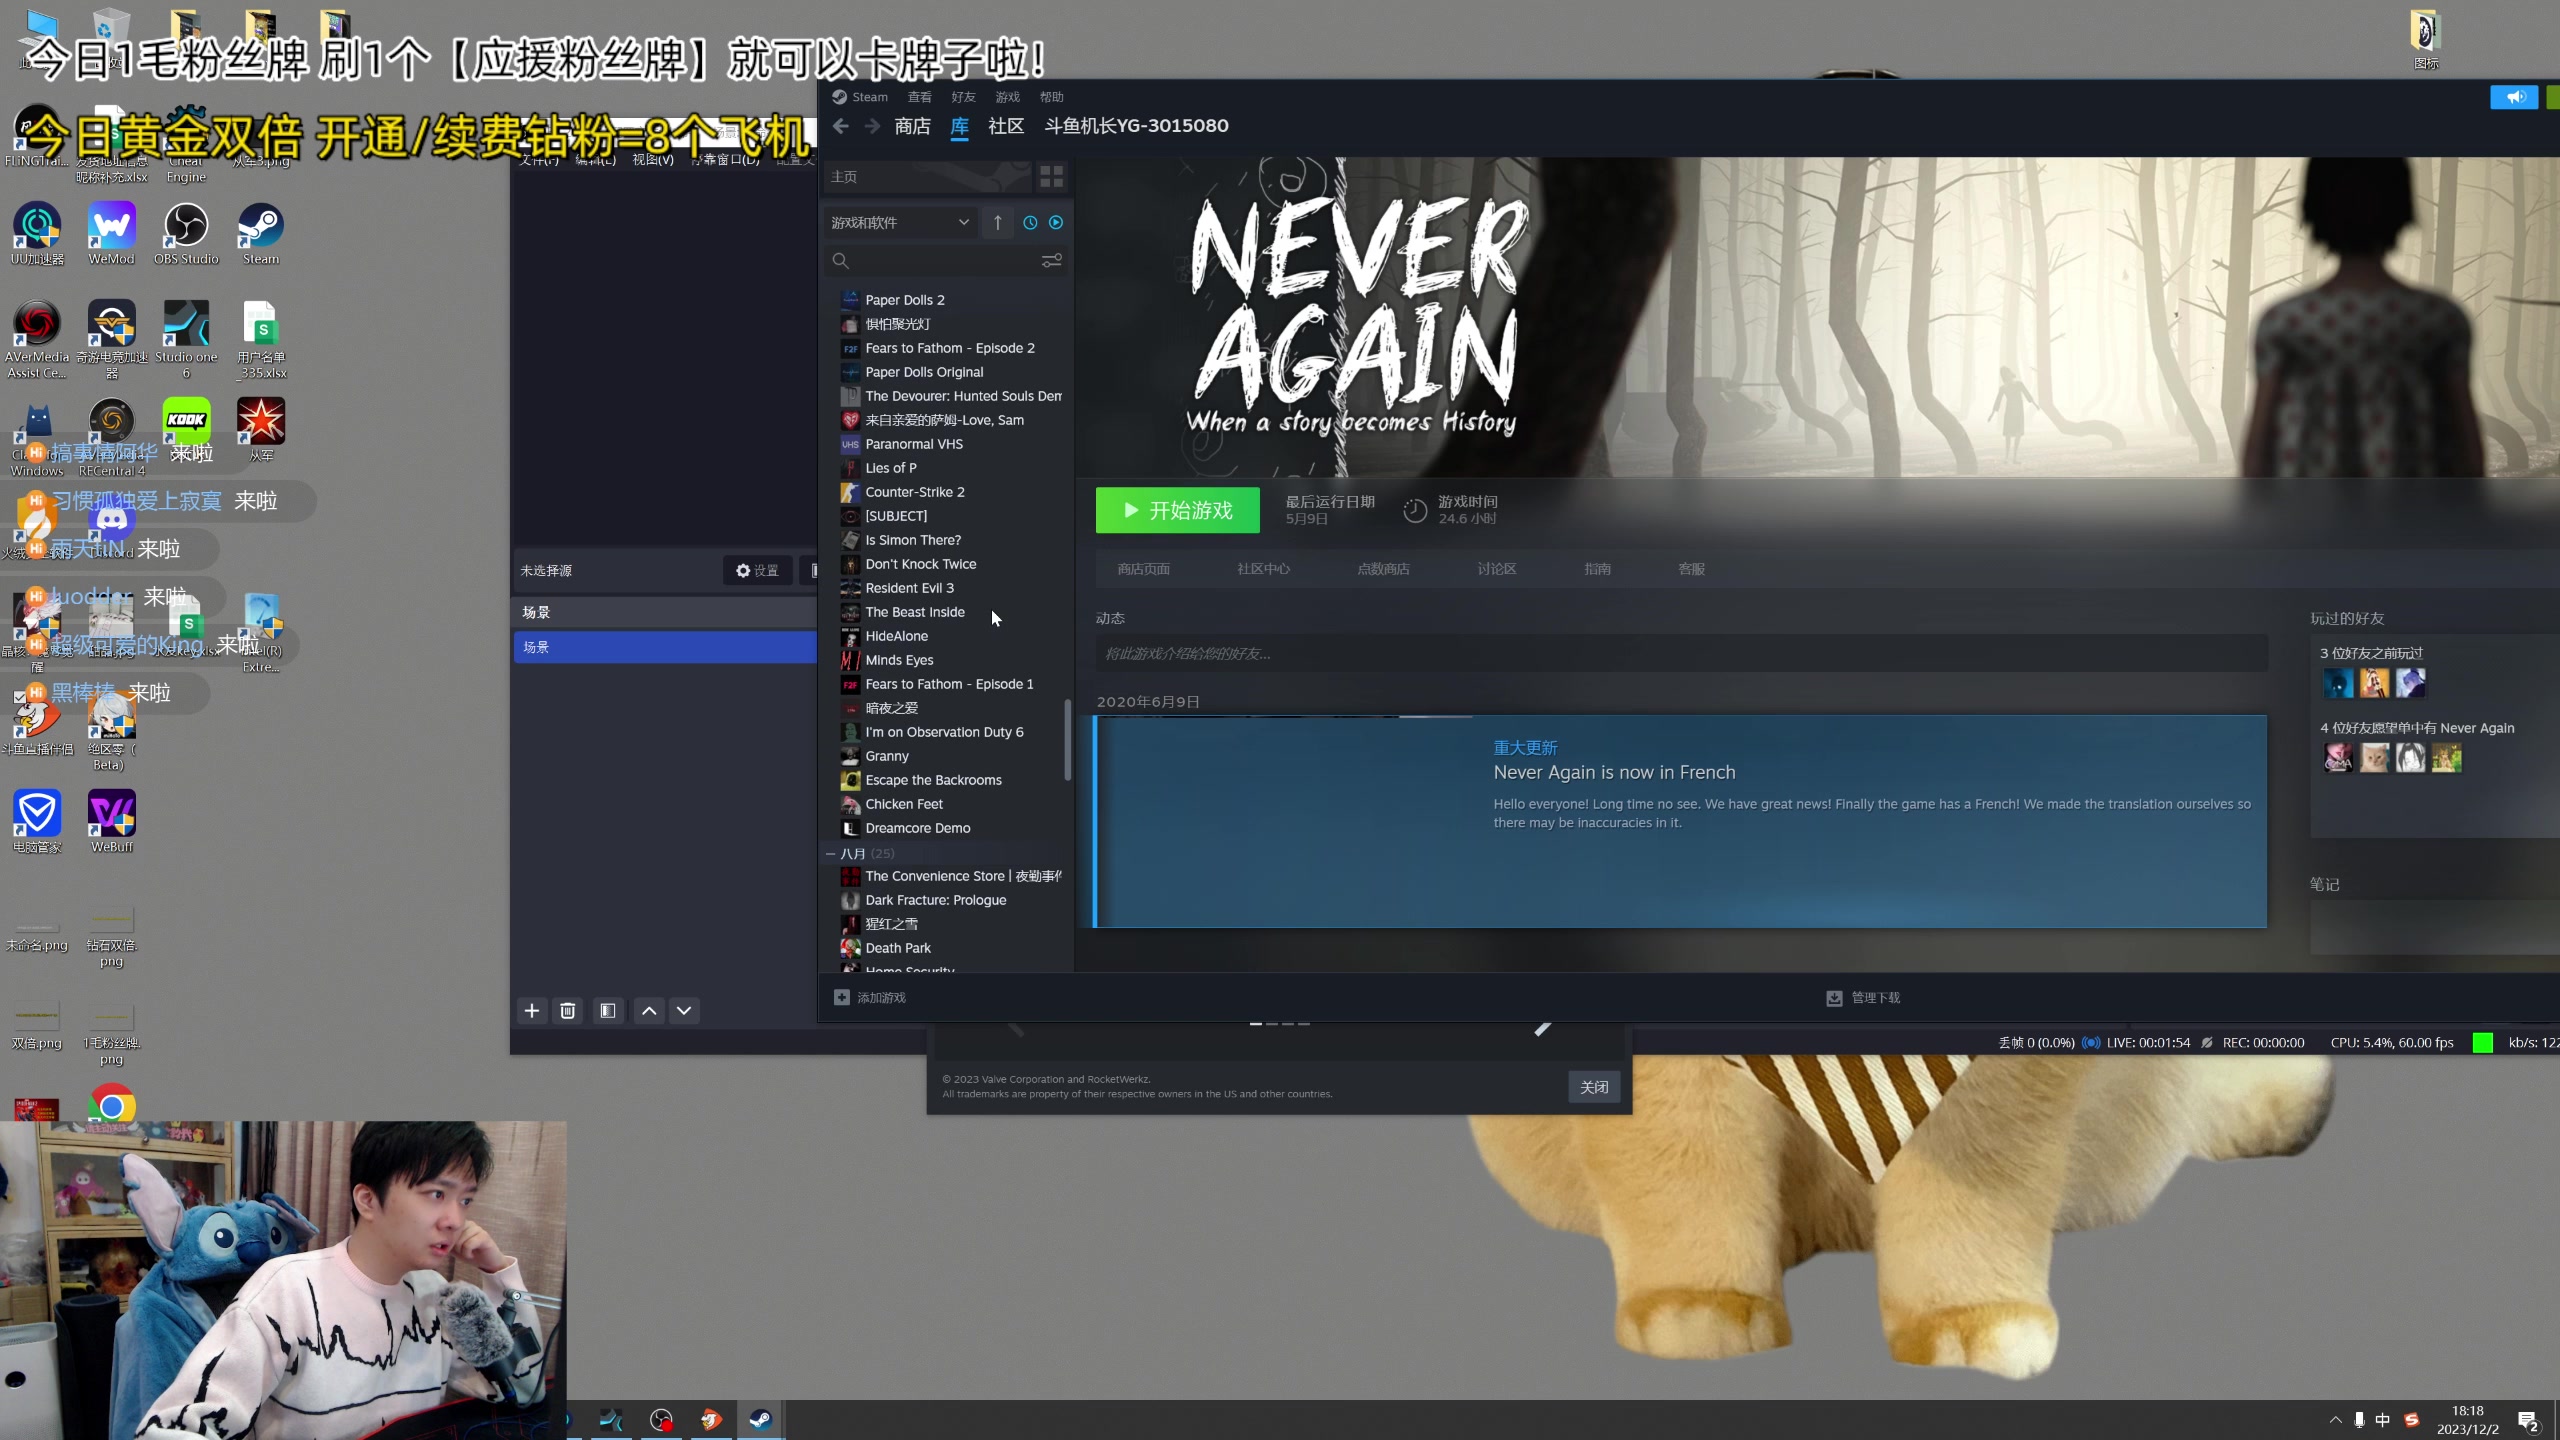Click the 关闭 button in dialog
This screenshot has width=2560, height=1440.
1594,1087
